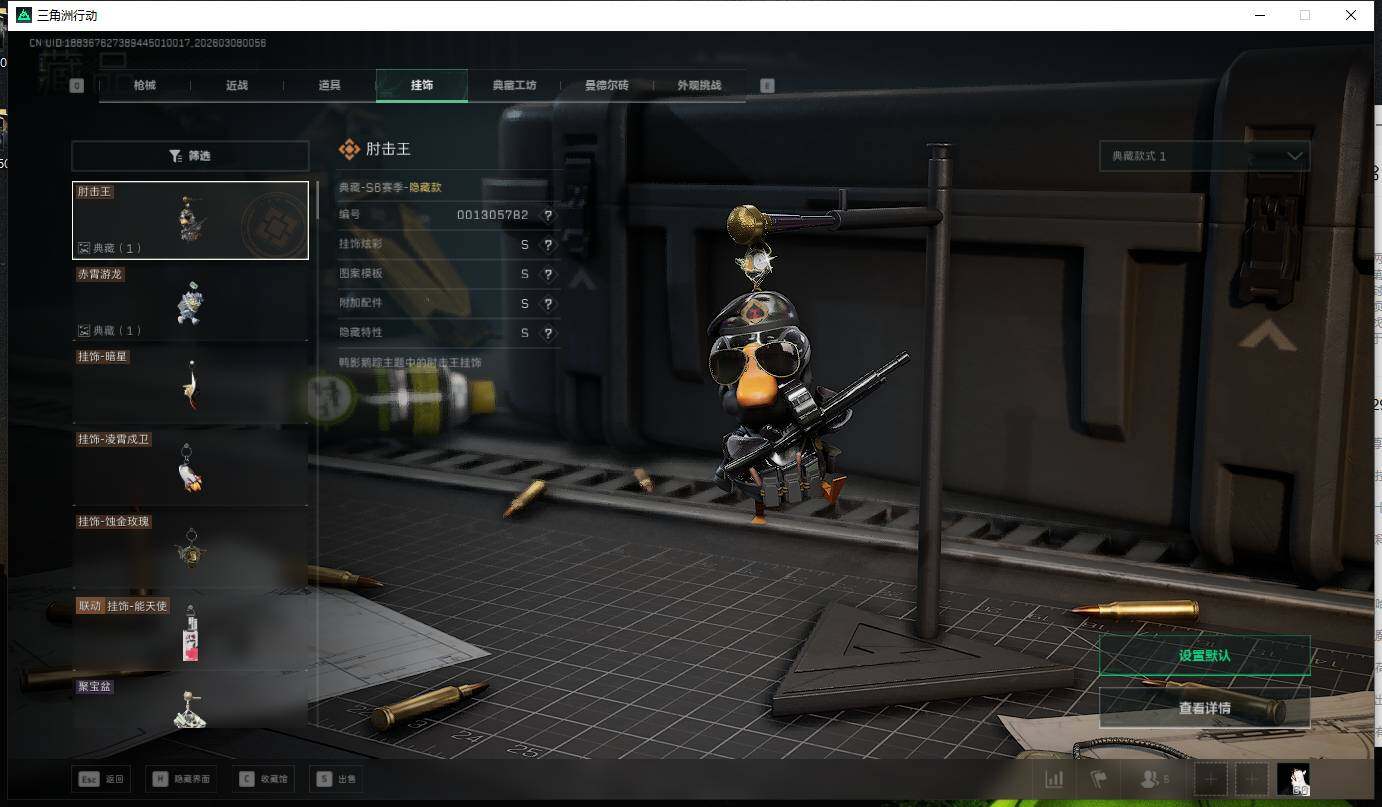Open the friends icon showing 5
The image size is (1382, 807).
(x=1154, y=779)
